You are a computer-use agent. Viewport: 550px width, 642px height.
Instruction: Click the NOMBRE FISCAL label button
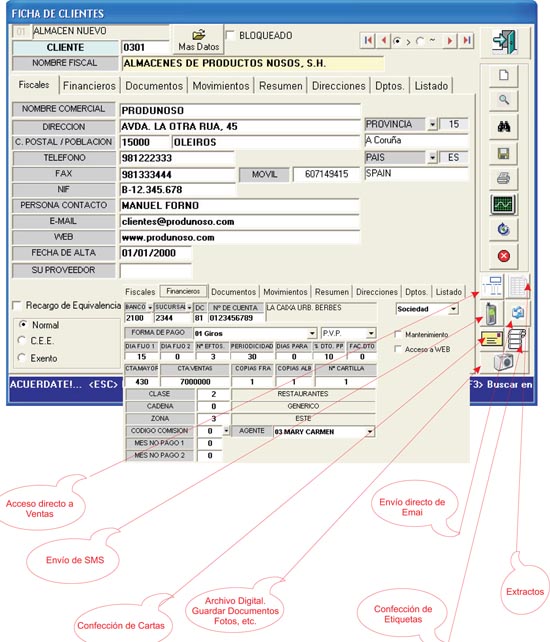coord(65,63)
